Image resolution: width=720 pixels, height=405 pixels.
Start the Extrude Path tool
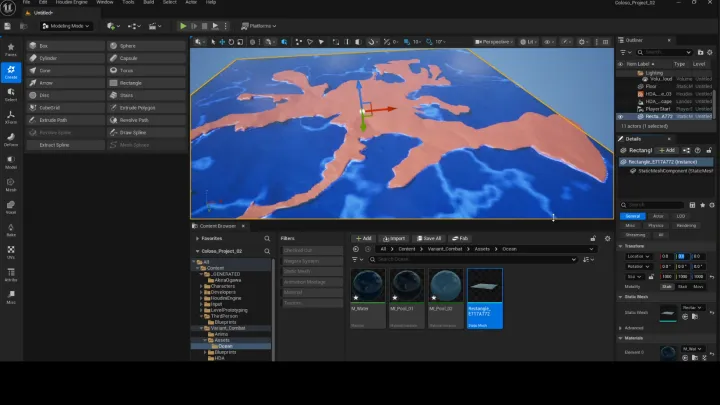click(x=66, y=120)
